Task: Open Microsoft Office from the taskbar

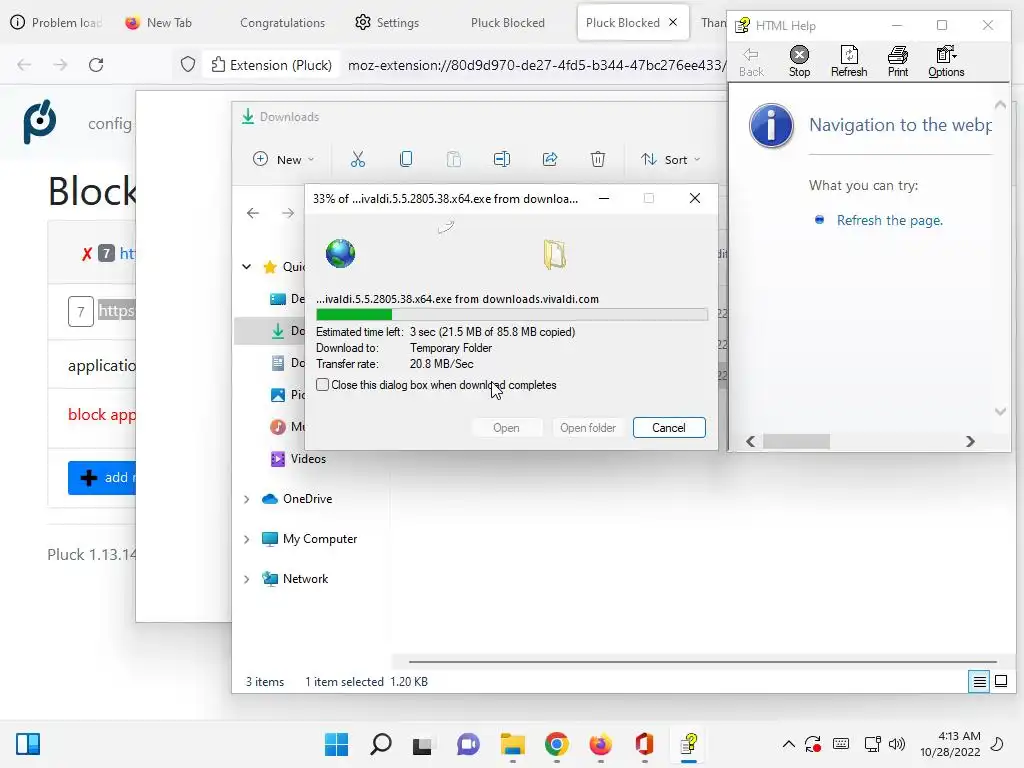Action: (x=645, y=744)
